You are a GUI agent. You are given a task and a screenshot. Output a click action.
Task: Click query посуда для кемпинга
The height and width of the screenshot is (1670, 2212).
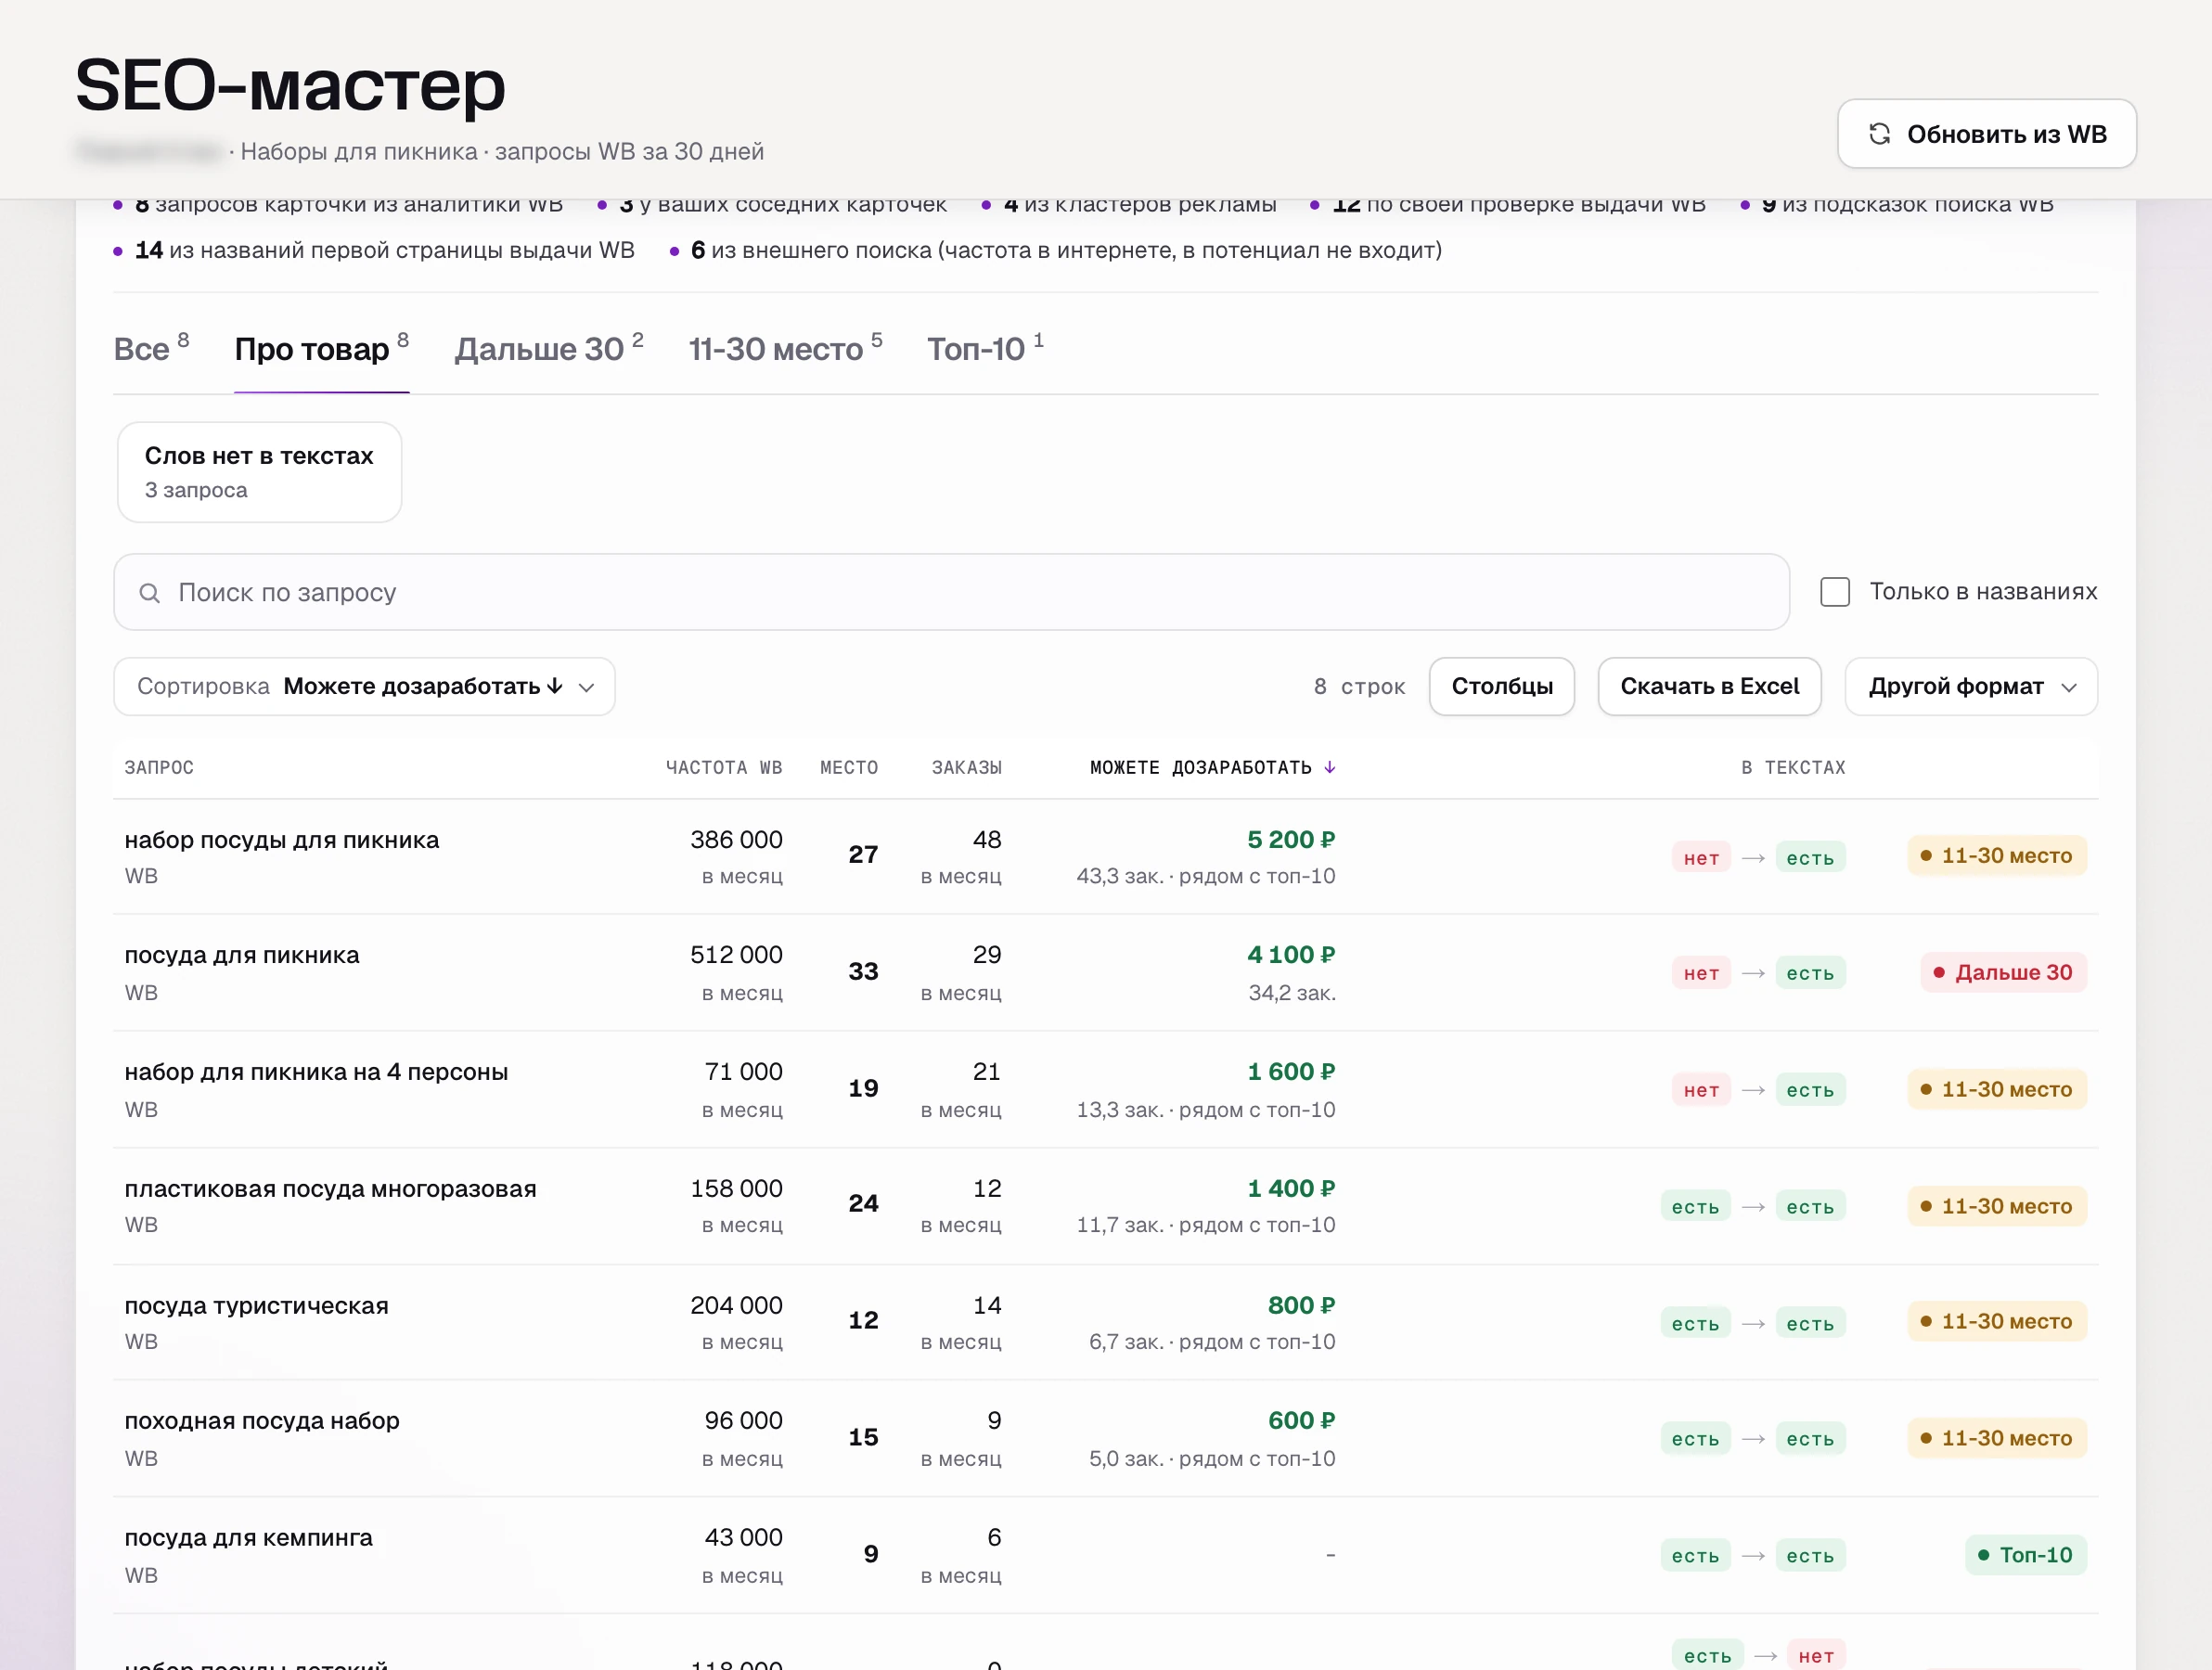click(248, 1538)
